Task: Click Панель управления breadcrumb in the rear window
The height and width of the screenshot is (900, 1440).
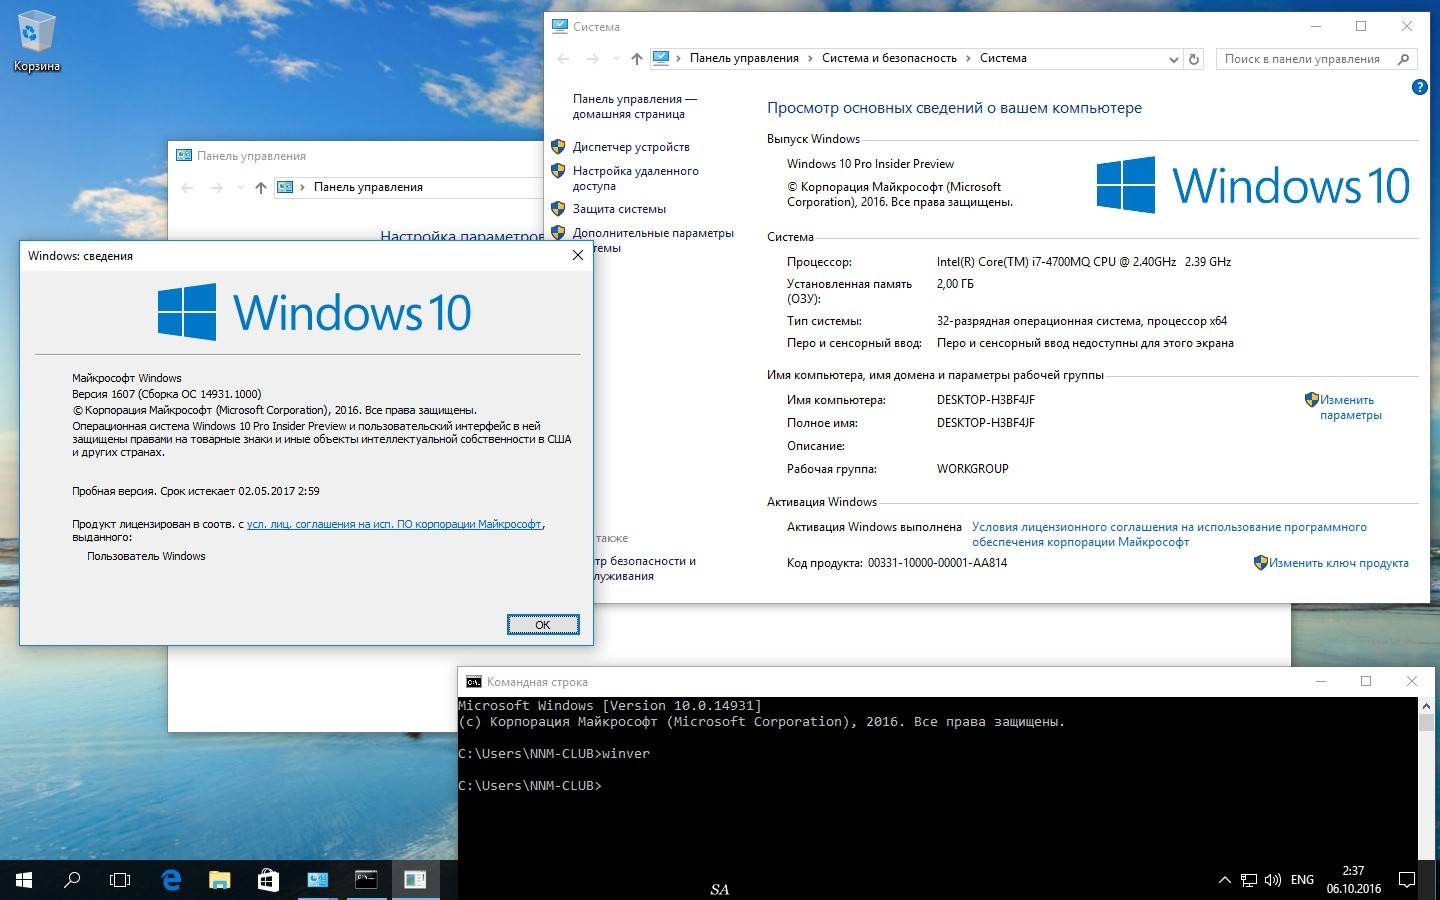Action: (x=368, y=187)
